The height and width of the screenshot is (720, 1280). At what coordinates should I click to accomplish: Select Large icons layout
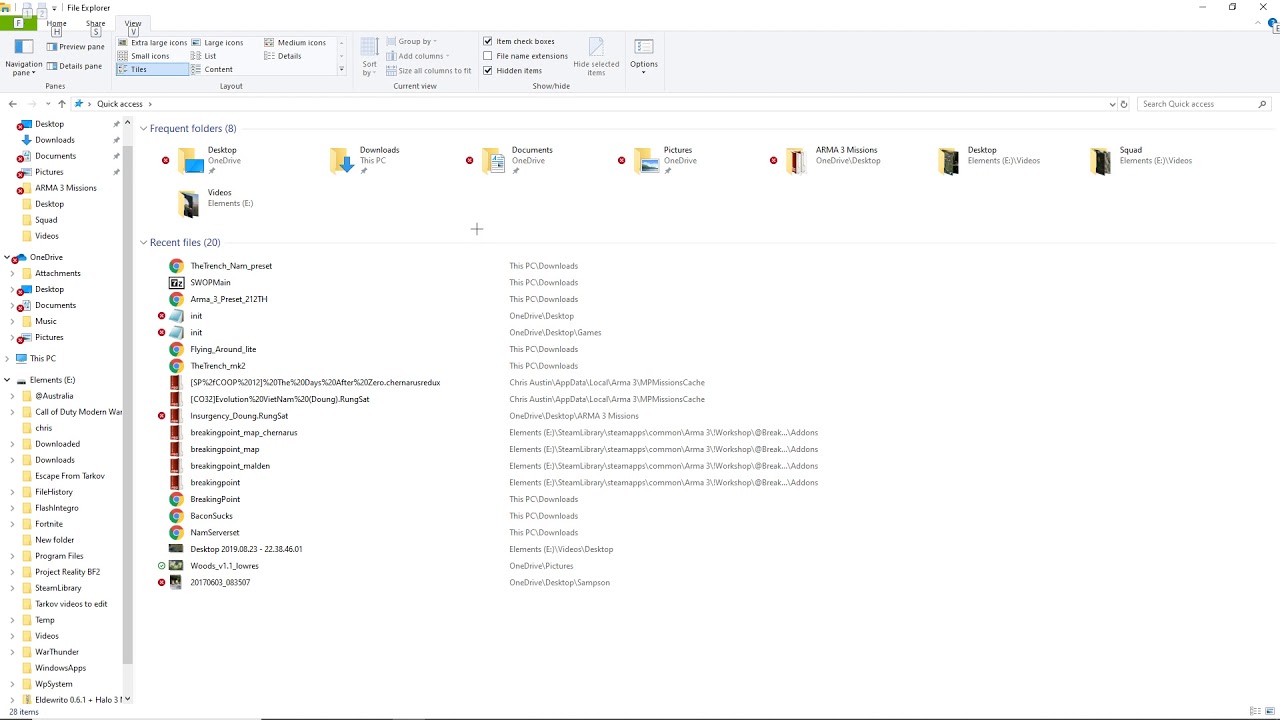[217, 43]
